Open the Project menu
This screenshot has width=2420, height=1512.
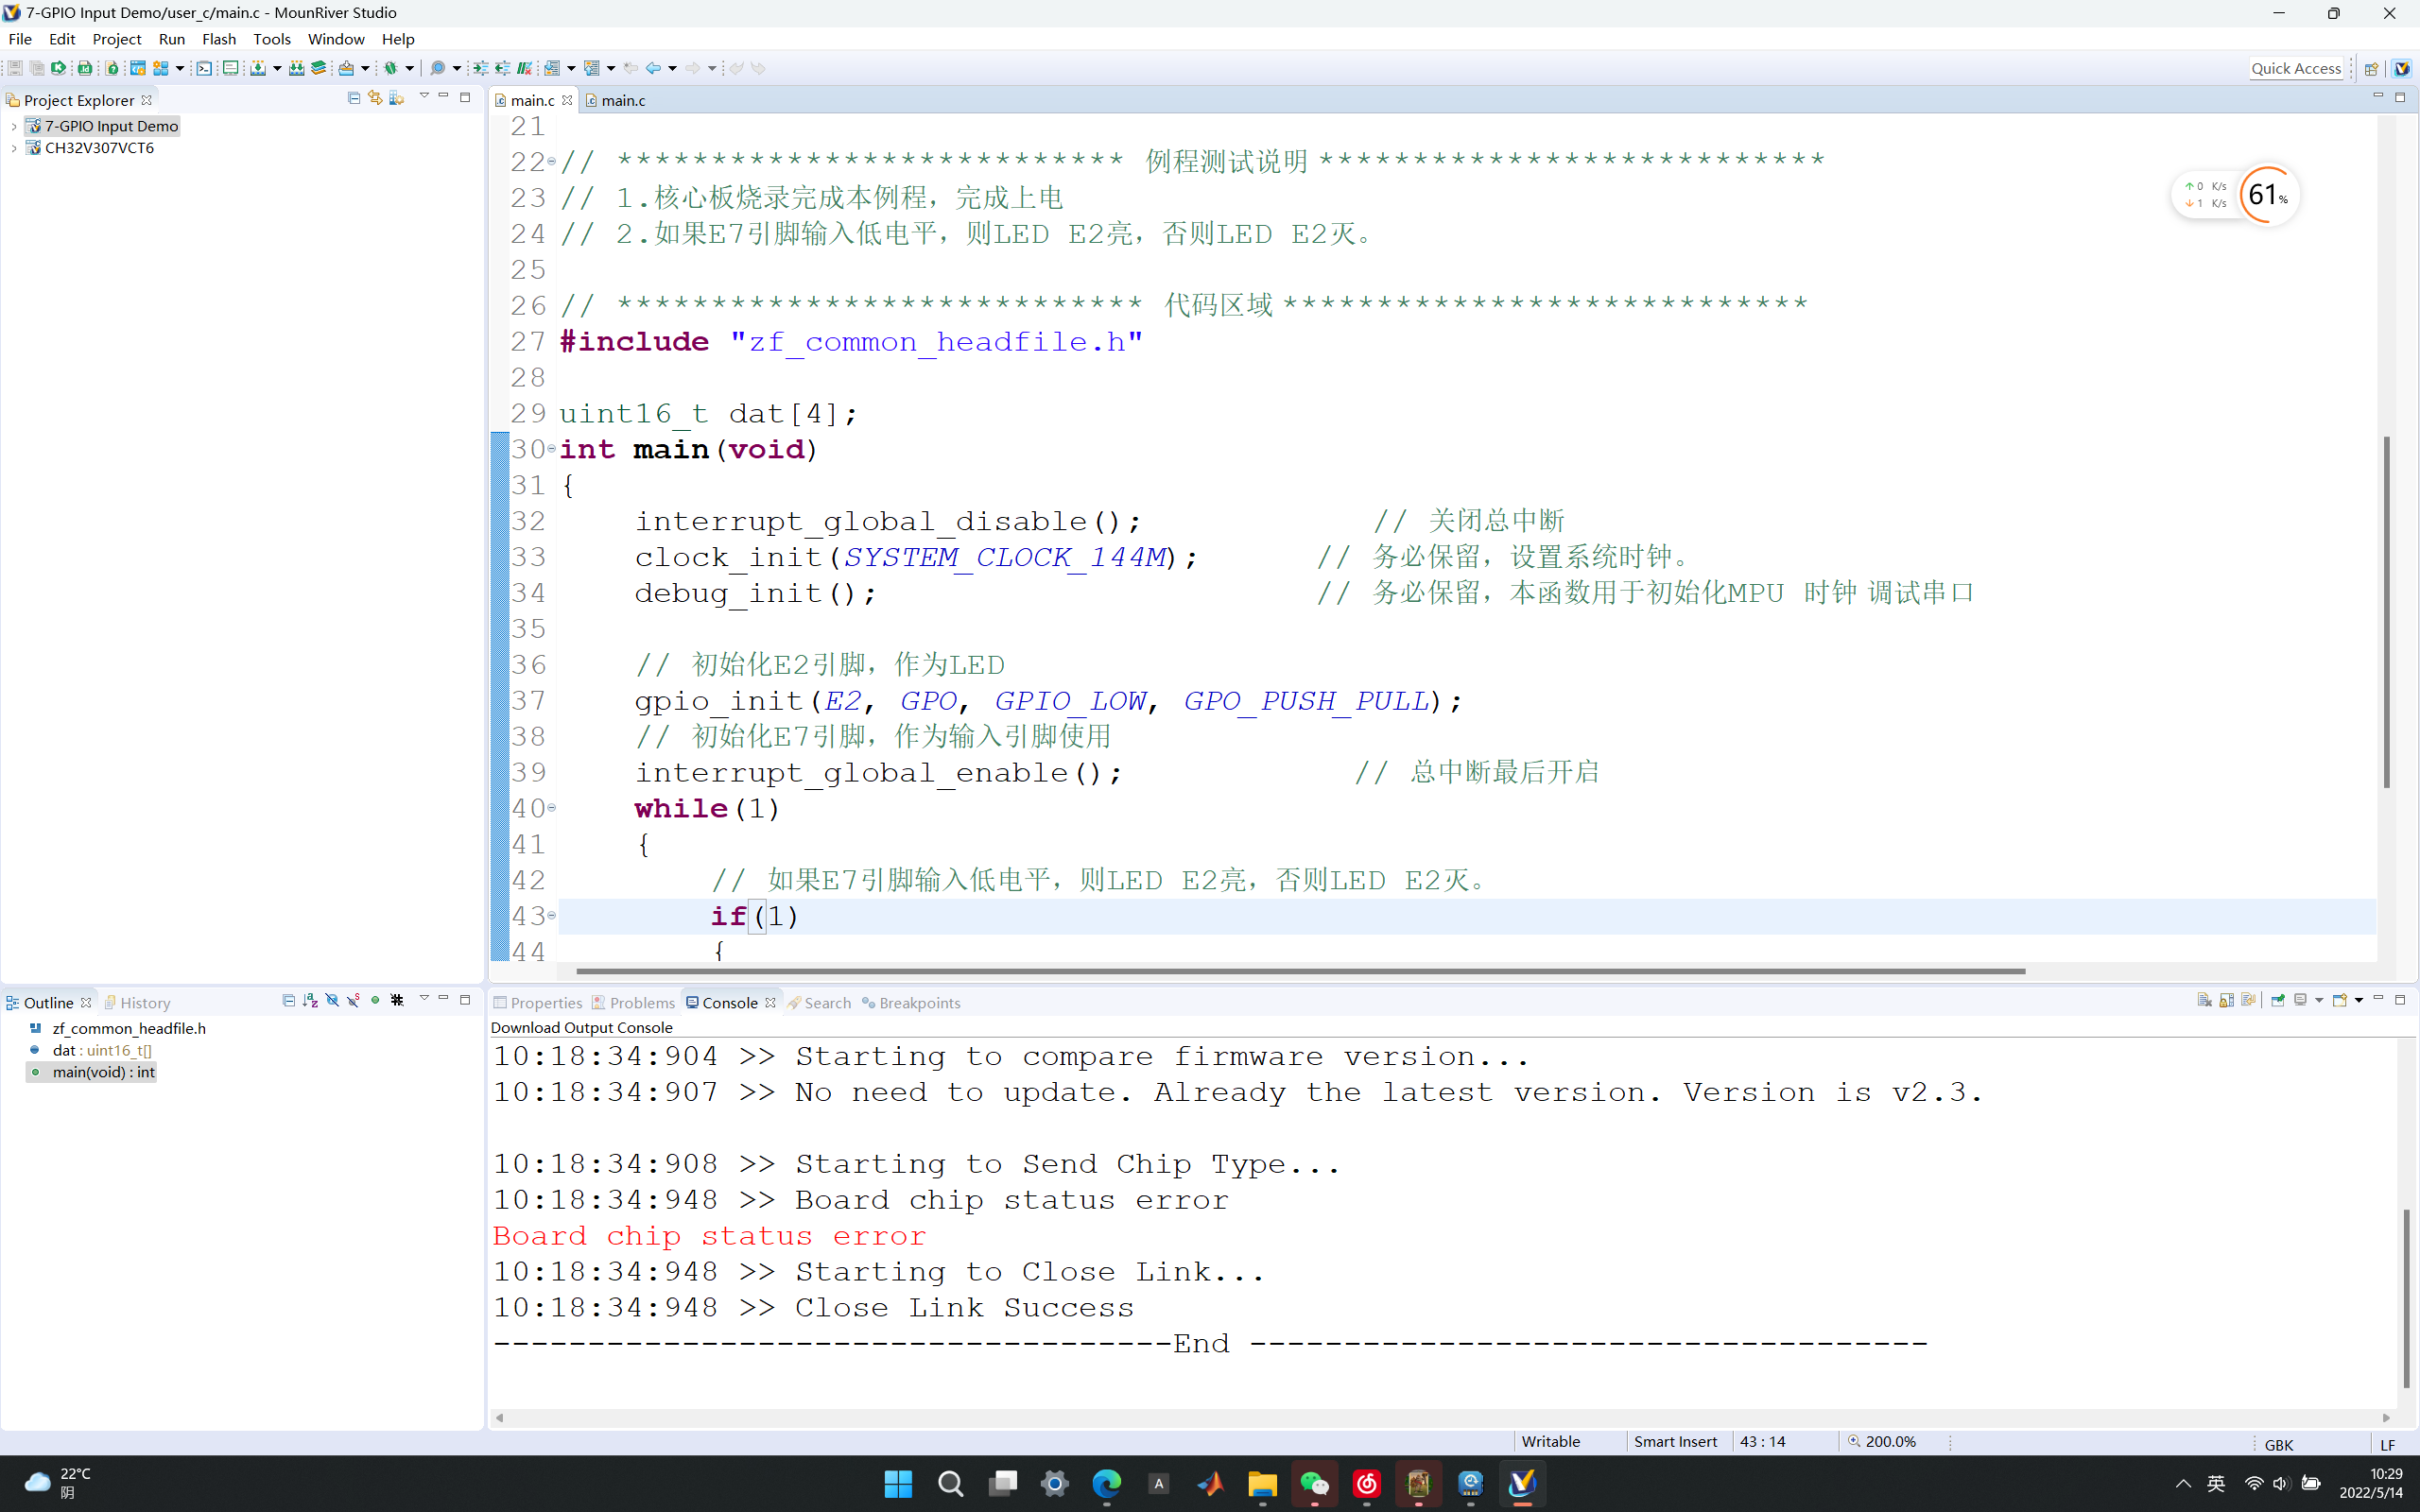[117, 39]
